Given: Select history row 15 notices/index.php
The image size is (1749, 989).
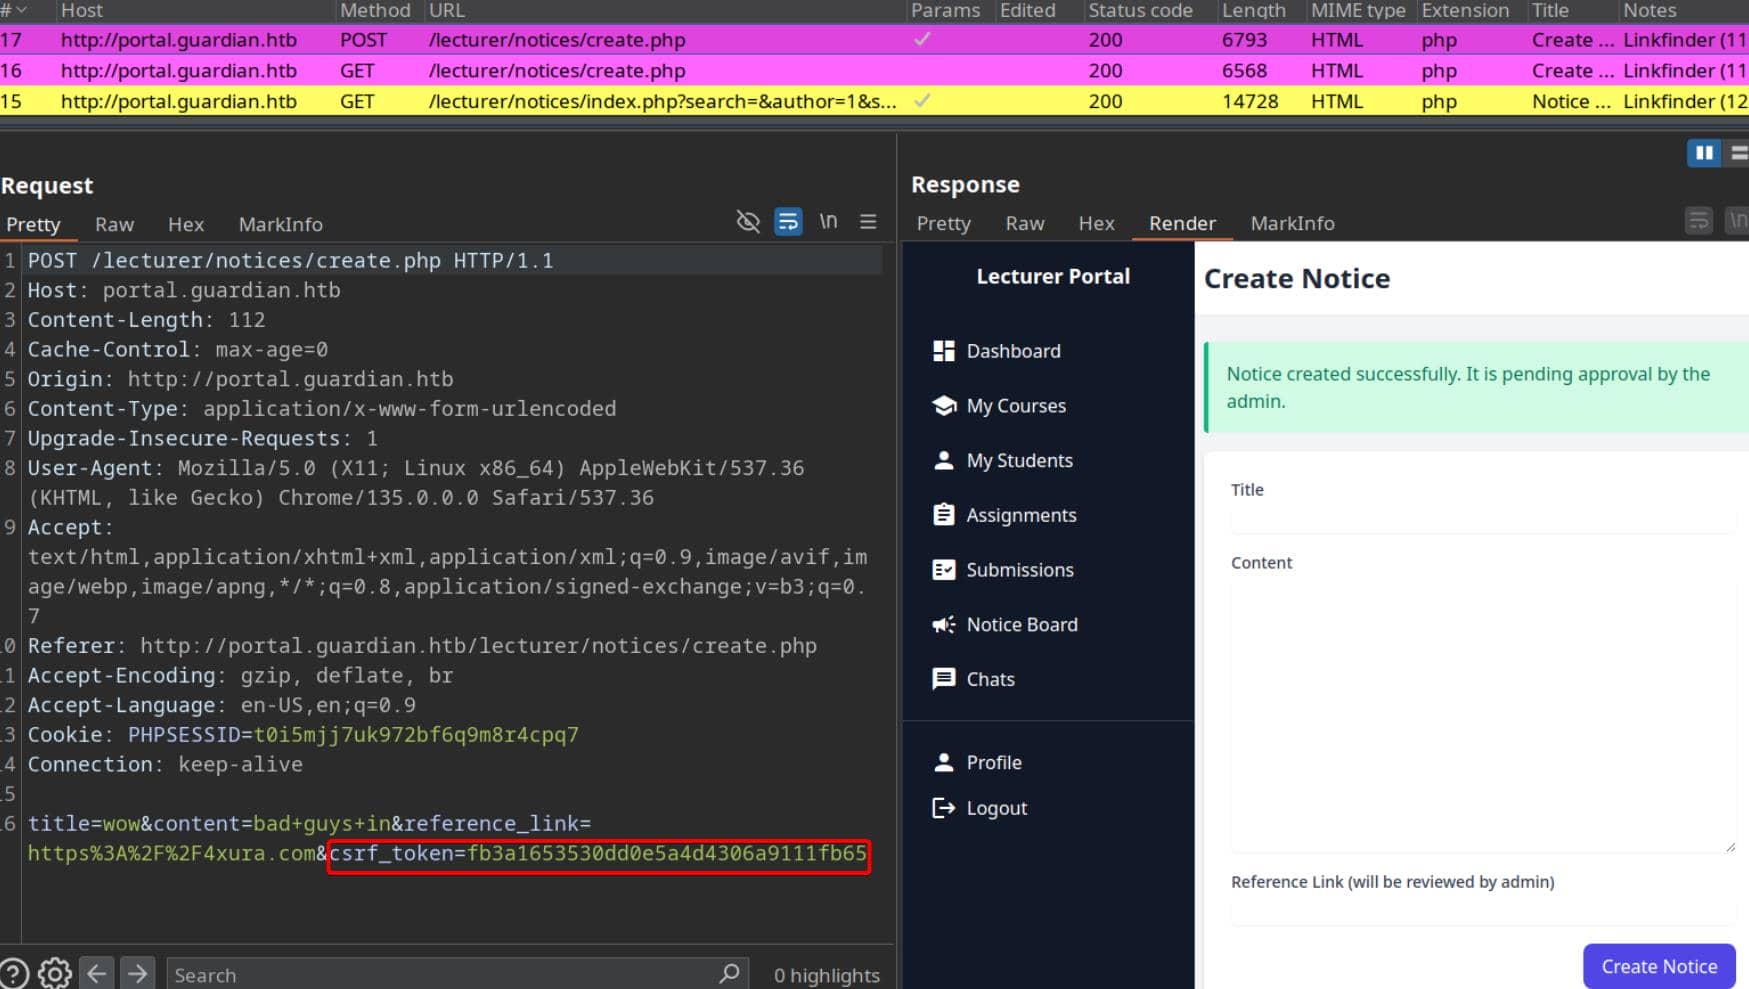Looking at the screenshot, I should pyautogui.click(x=874, y=101).
